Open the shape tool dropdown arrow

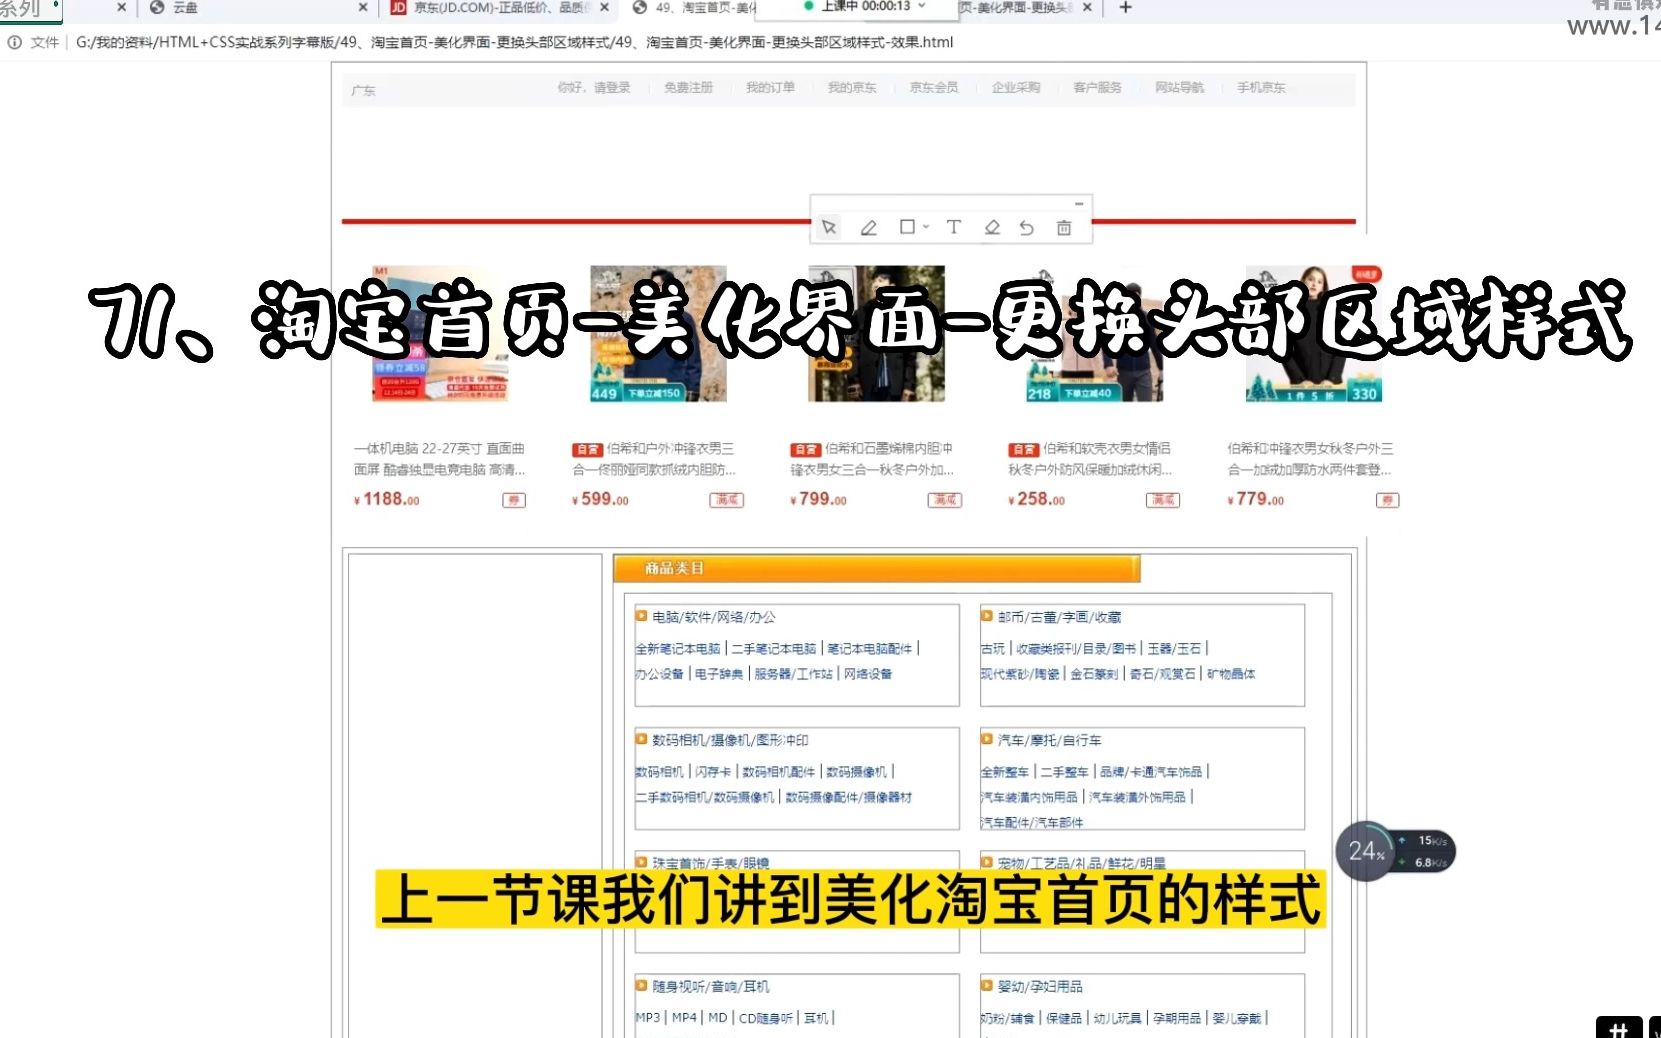tap(926, 227)
